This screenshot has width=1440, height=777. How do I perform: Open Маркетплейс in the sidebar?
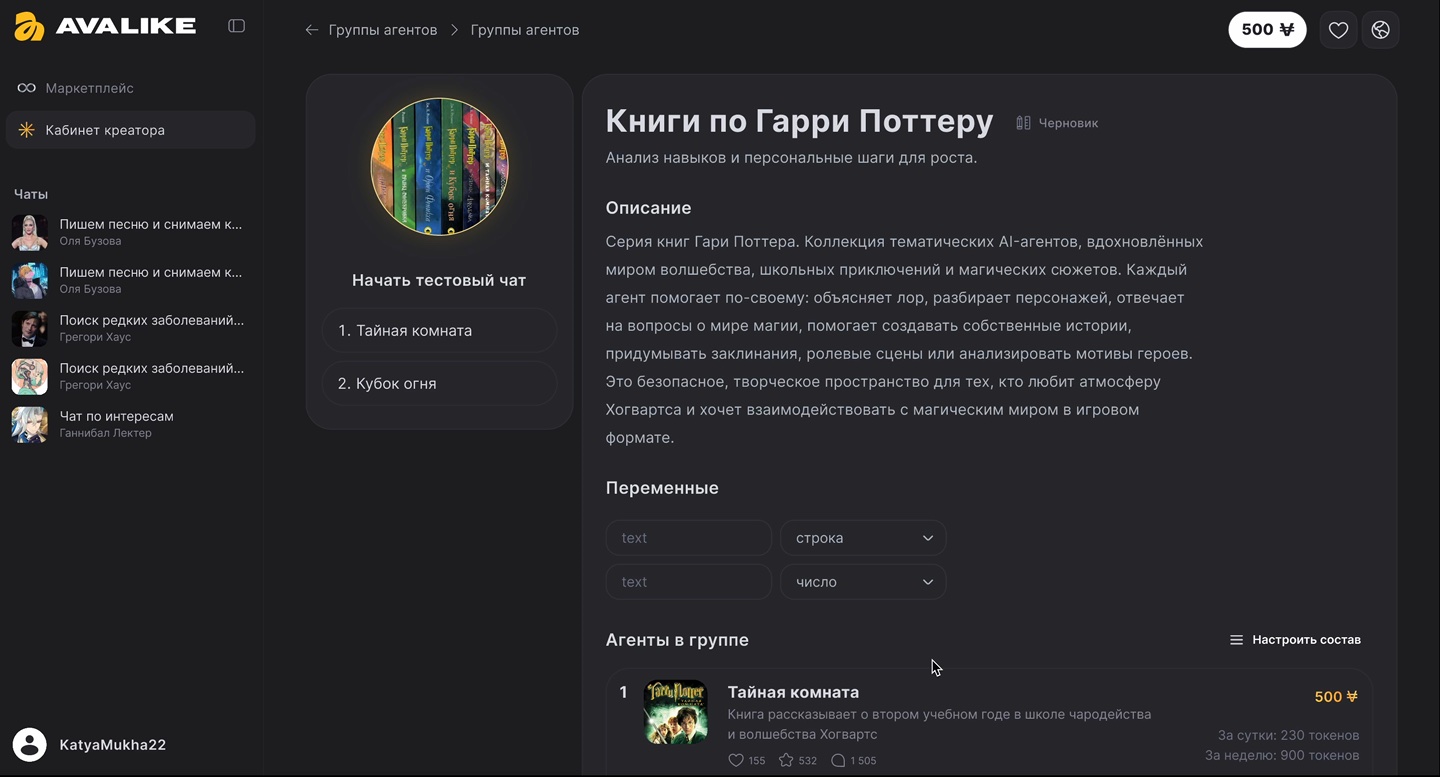[131, 88]
